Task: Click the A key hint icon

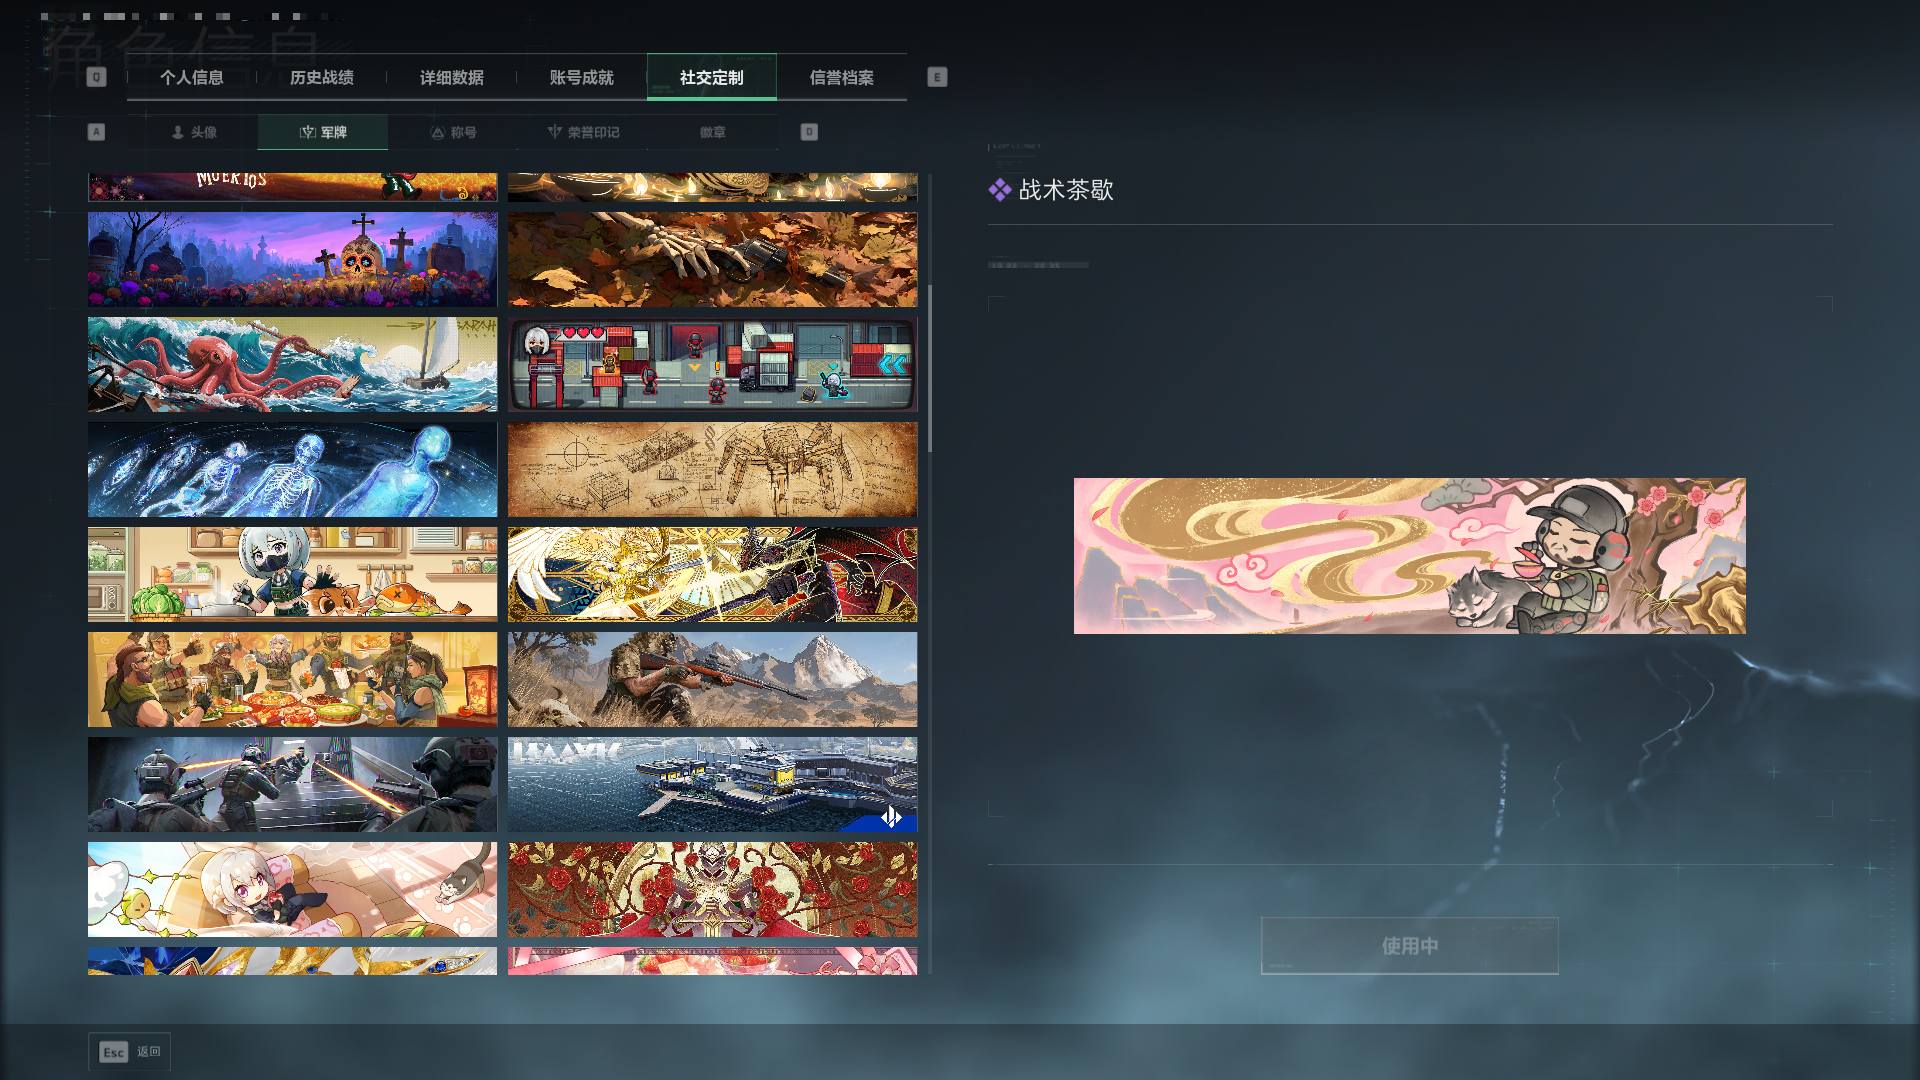Action: click(x=96, y=132)
